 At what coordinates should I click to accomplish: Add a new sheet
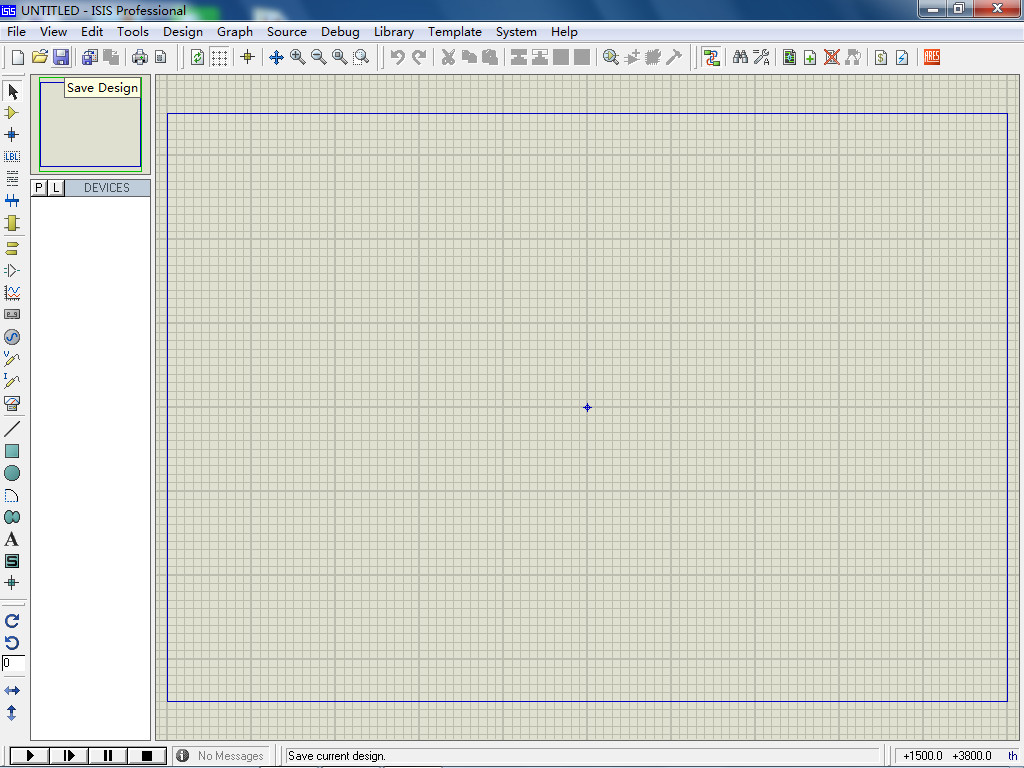(x=810, y=57)
